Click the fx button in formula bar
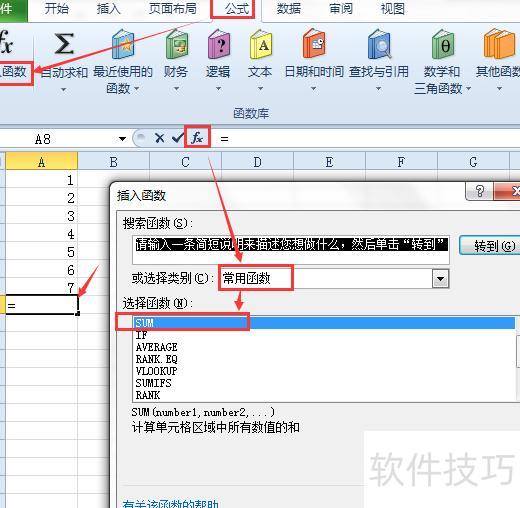 click(x=197, y=137)
